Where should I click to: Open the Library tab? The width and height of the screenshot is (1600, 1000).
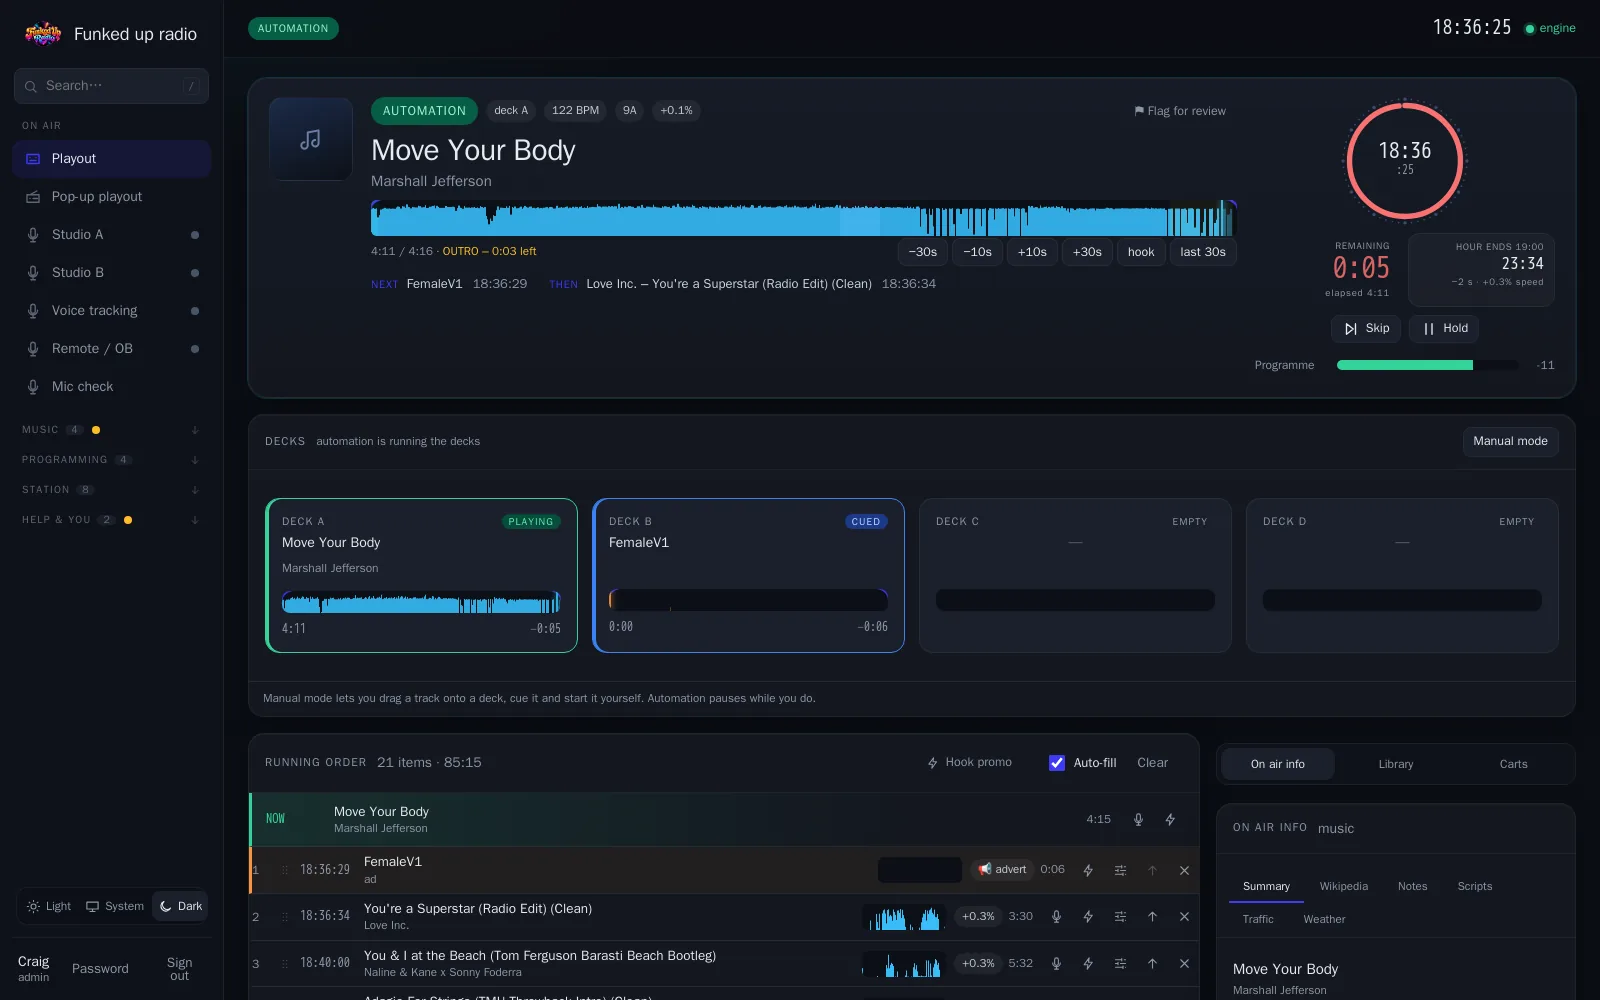(x=1396, y=764)
